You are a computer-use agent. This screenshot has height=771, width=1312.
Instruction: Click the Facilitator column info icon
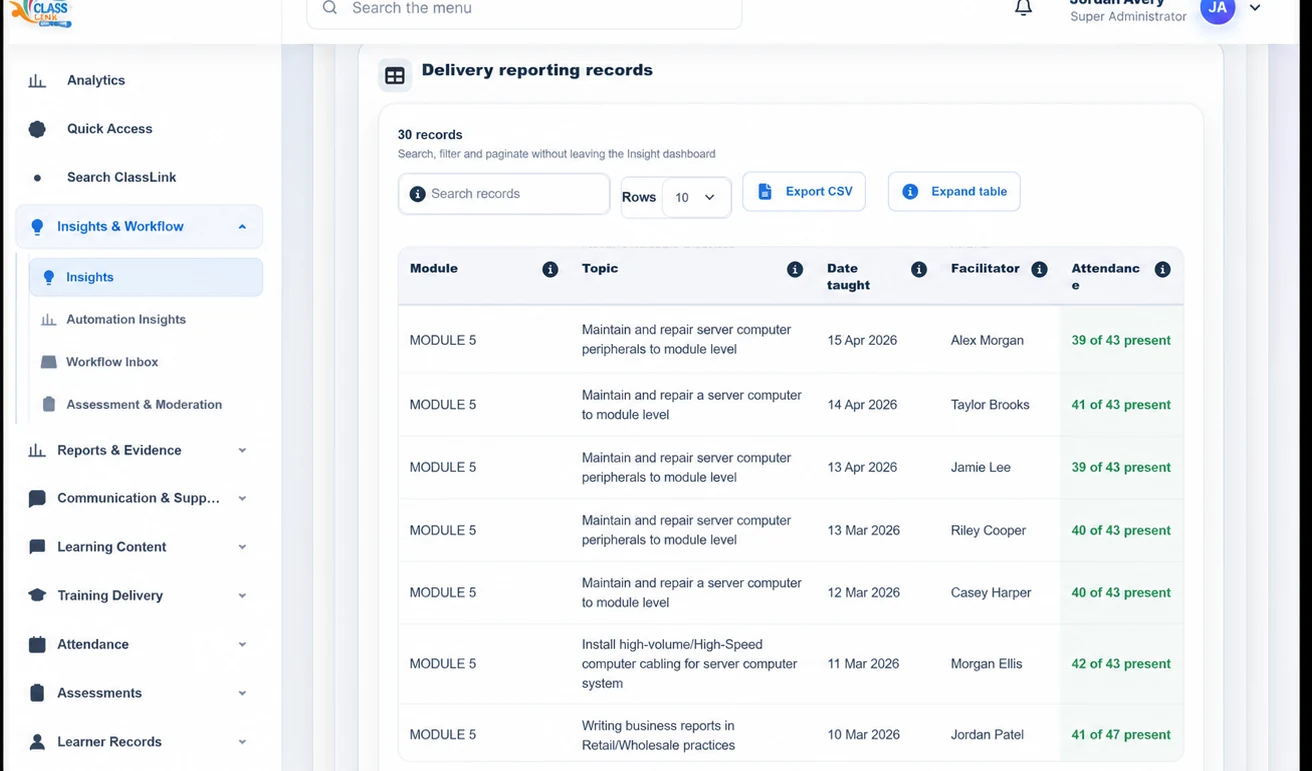[1039, 270]
